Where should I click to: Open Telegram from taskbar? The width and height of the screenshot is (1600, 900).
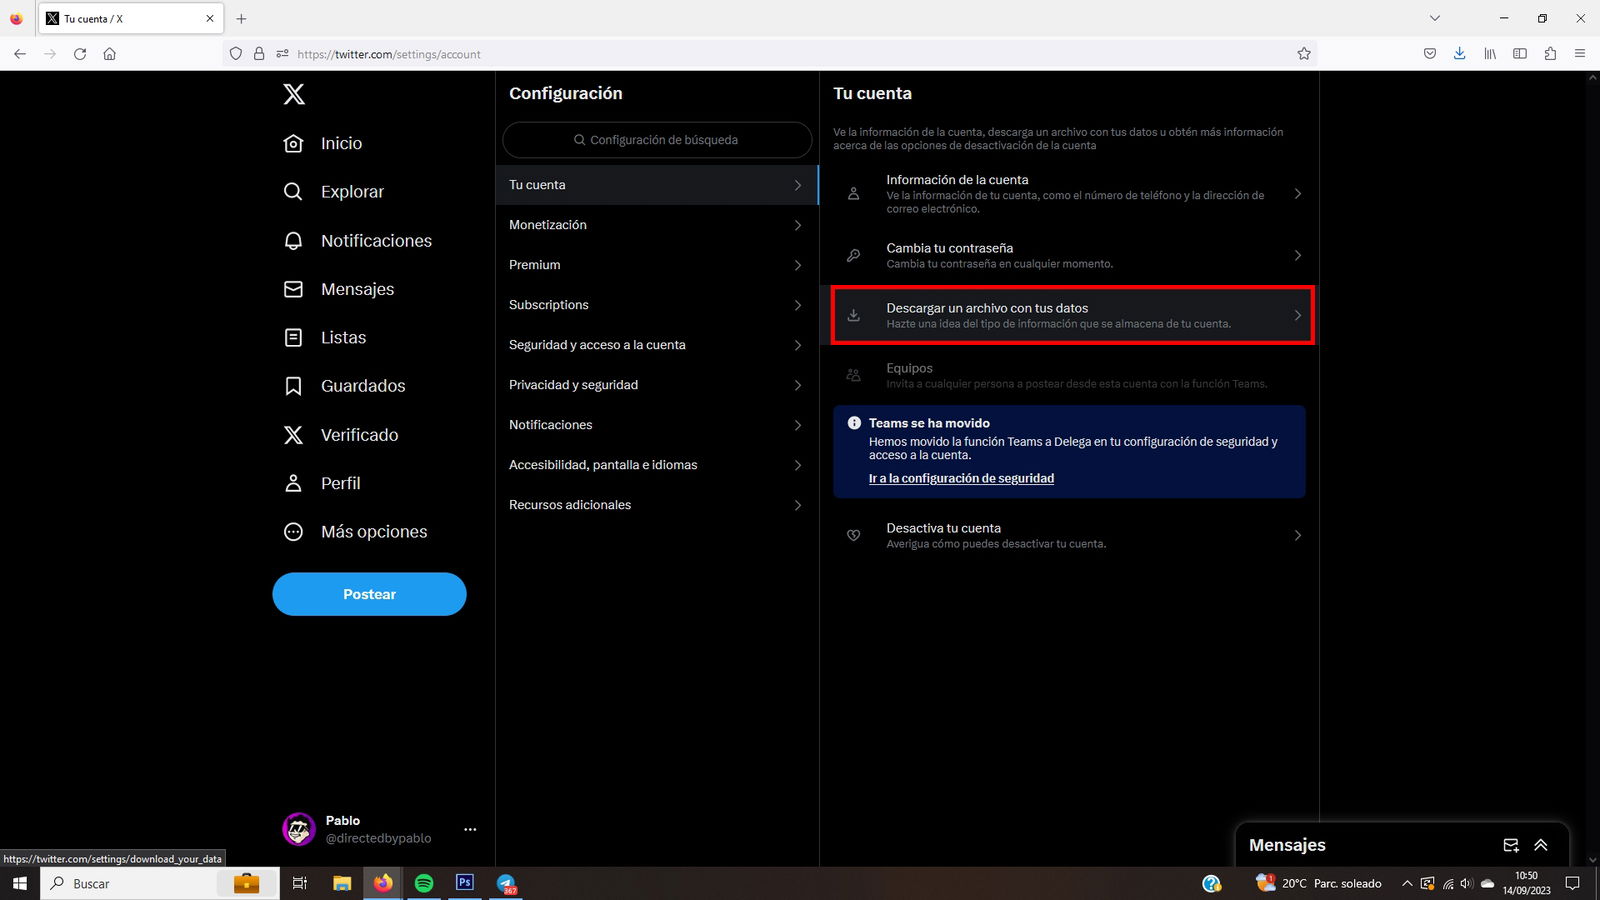(507, 883)
